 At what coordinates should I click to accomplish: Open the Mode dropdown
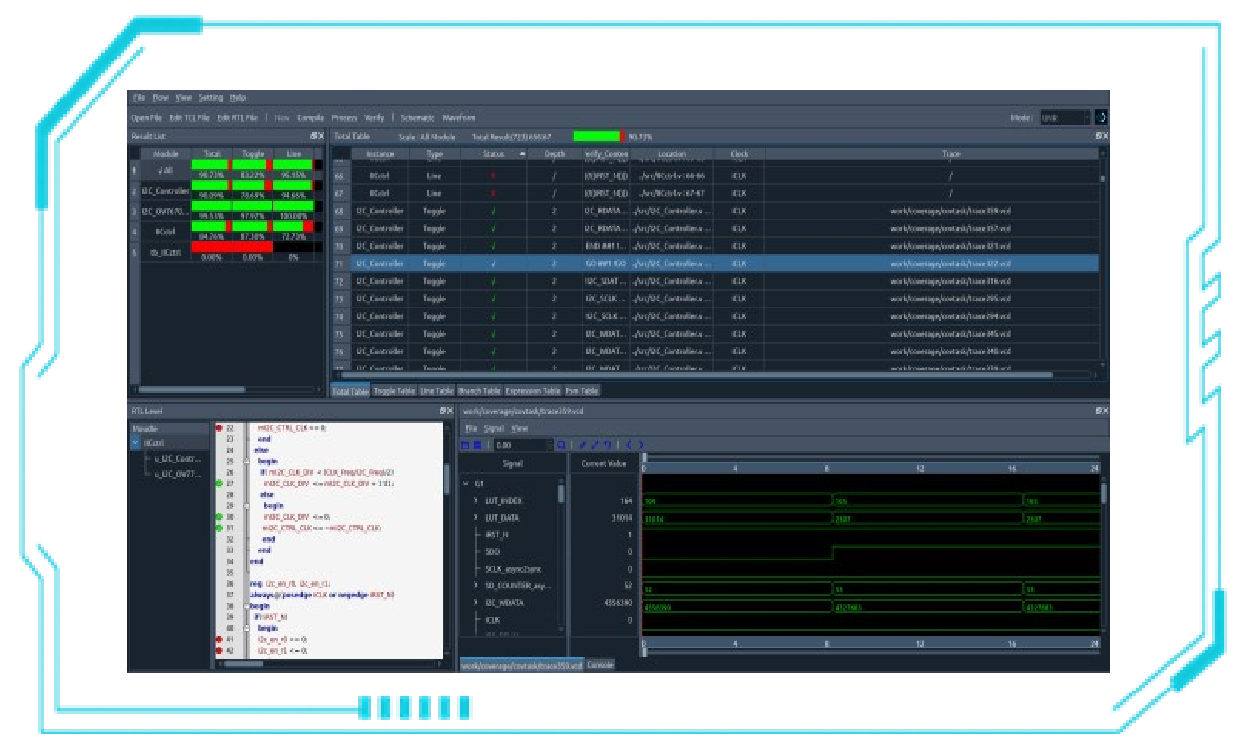click(1065, 118)
